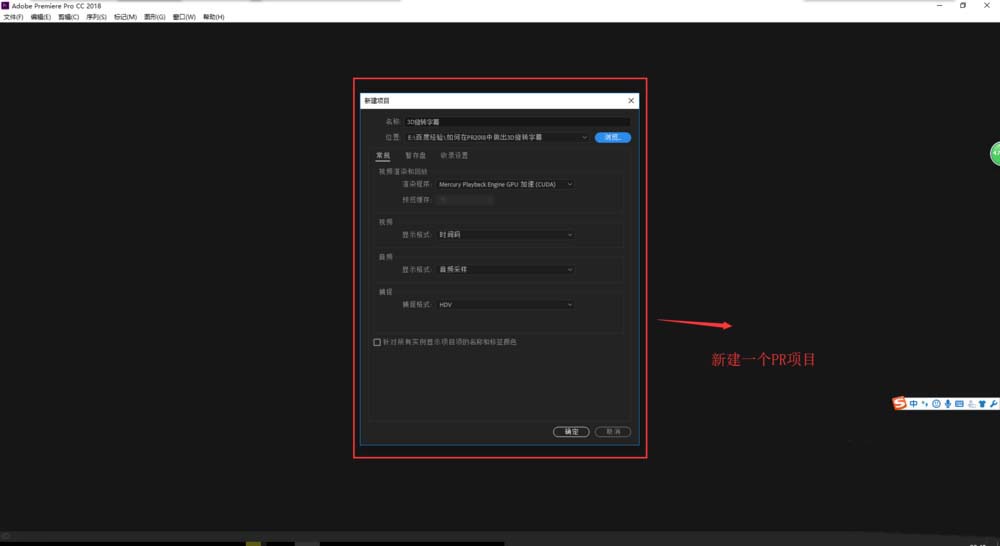Click the Sogou S logo icon
Screen dimensions: 1000x546
pyautogui.click(x=899, y=403)
